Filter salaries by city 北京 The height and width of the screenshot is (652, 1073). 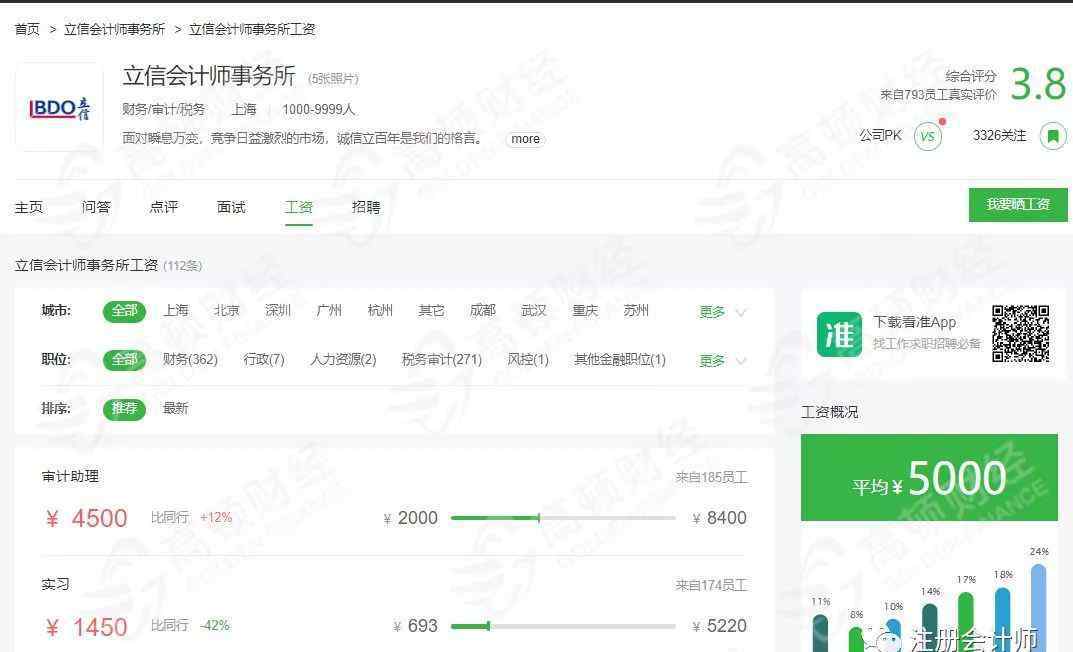click(x=227, y=311)
